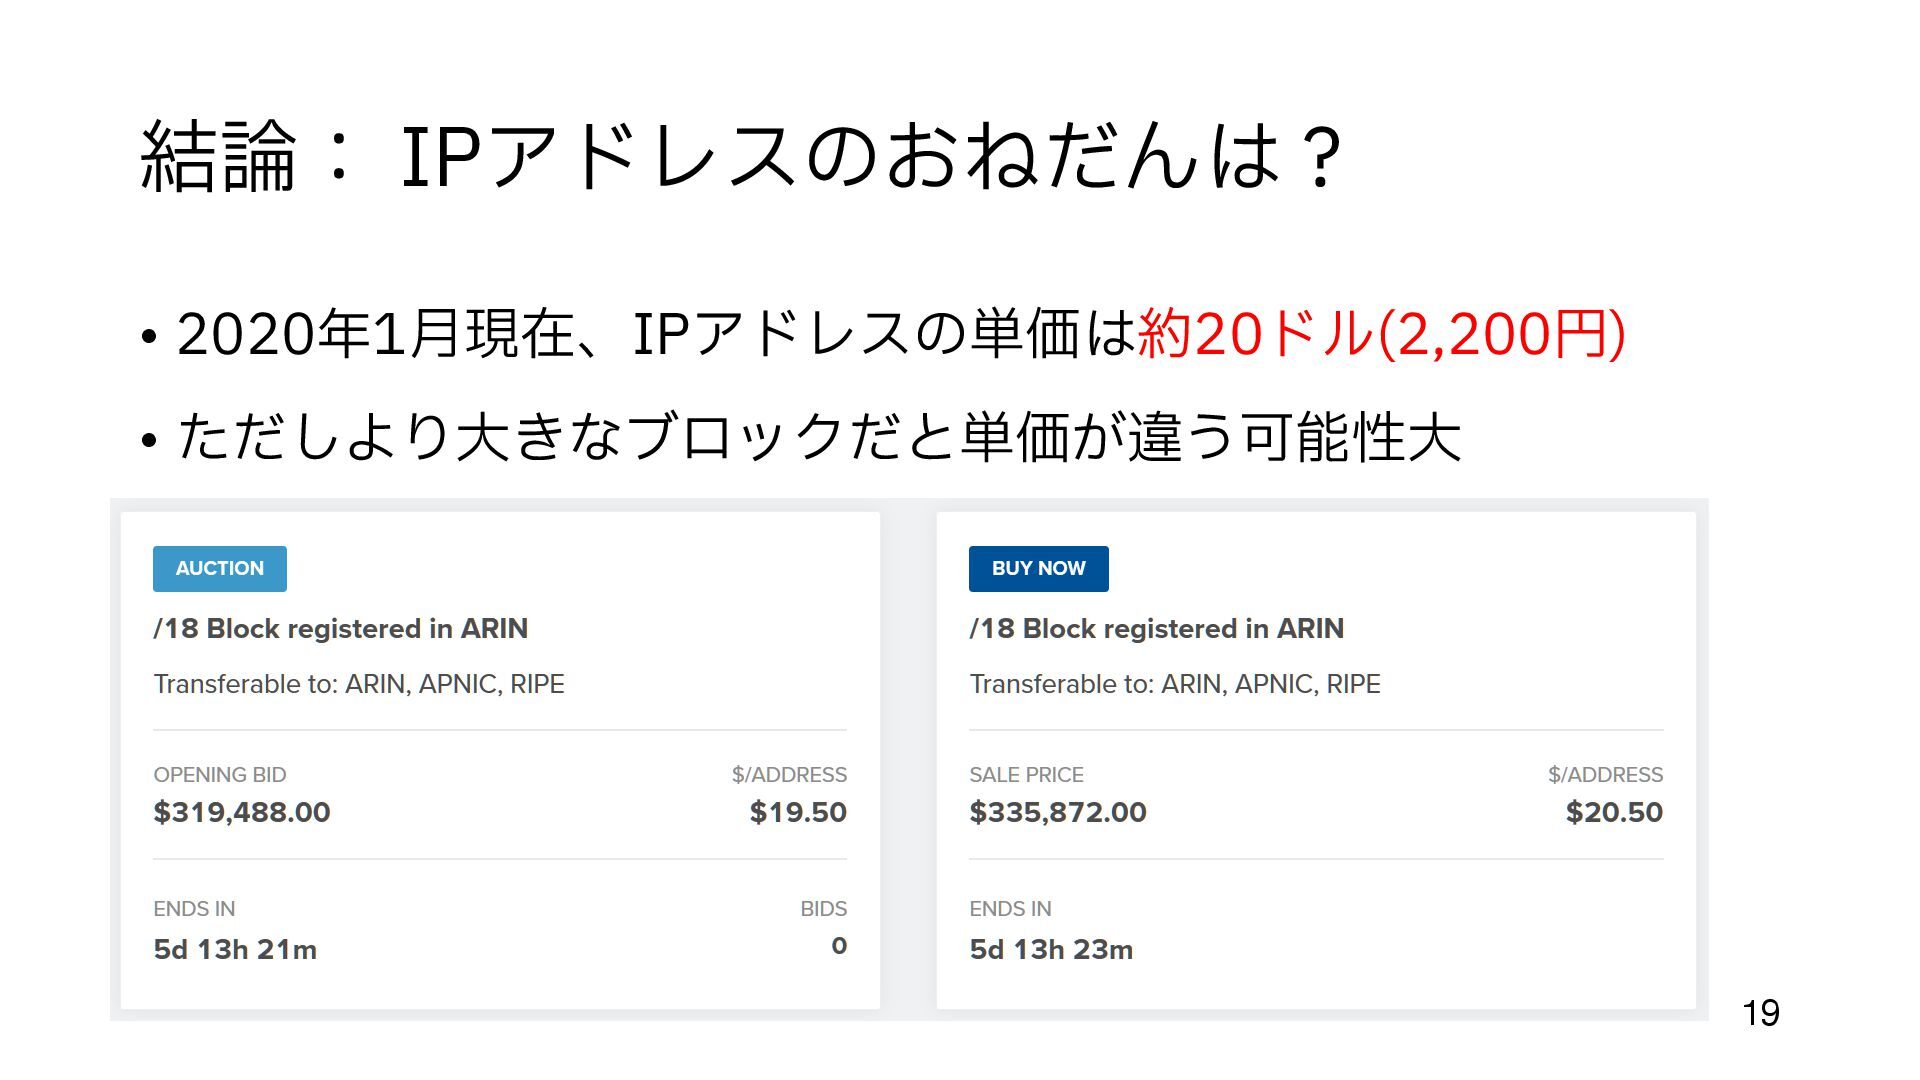Click the bullet about 大きなブロック pricing
The height and width of the screenshot is (1080, 1920).
point(818,437)
